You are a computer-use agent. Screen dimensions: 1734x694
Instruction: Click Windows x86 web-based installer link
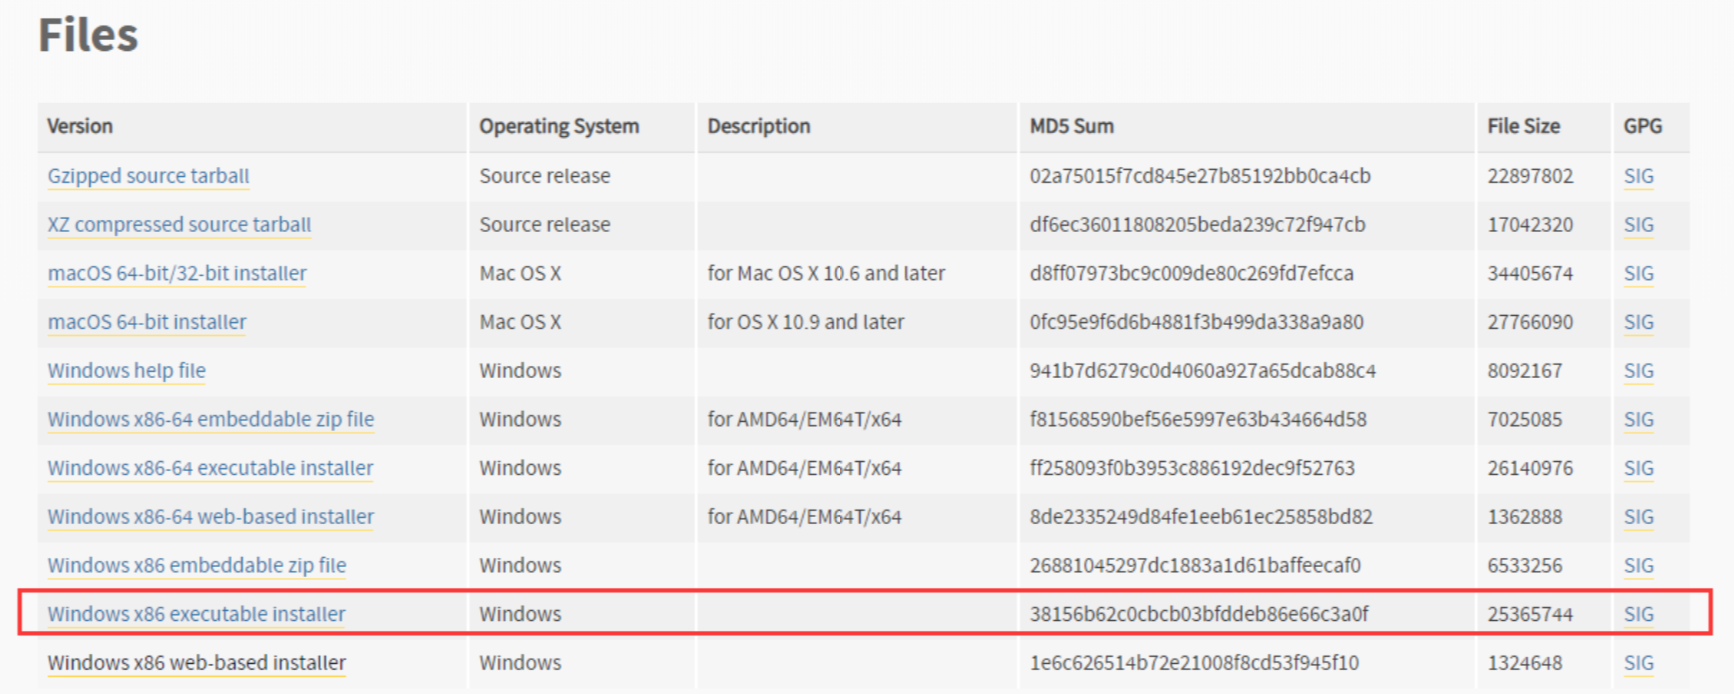[x=197, y=663]
